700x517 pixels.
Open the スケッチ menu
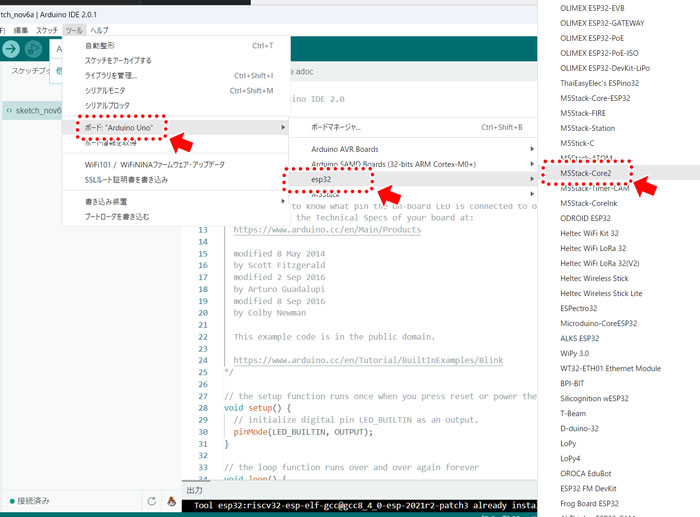pyautogui.click(x=47, y=30)
